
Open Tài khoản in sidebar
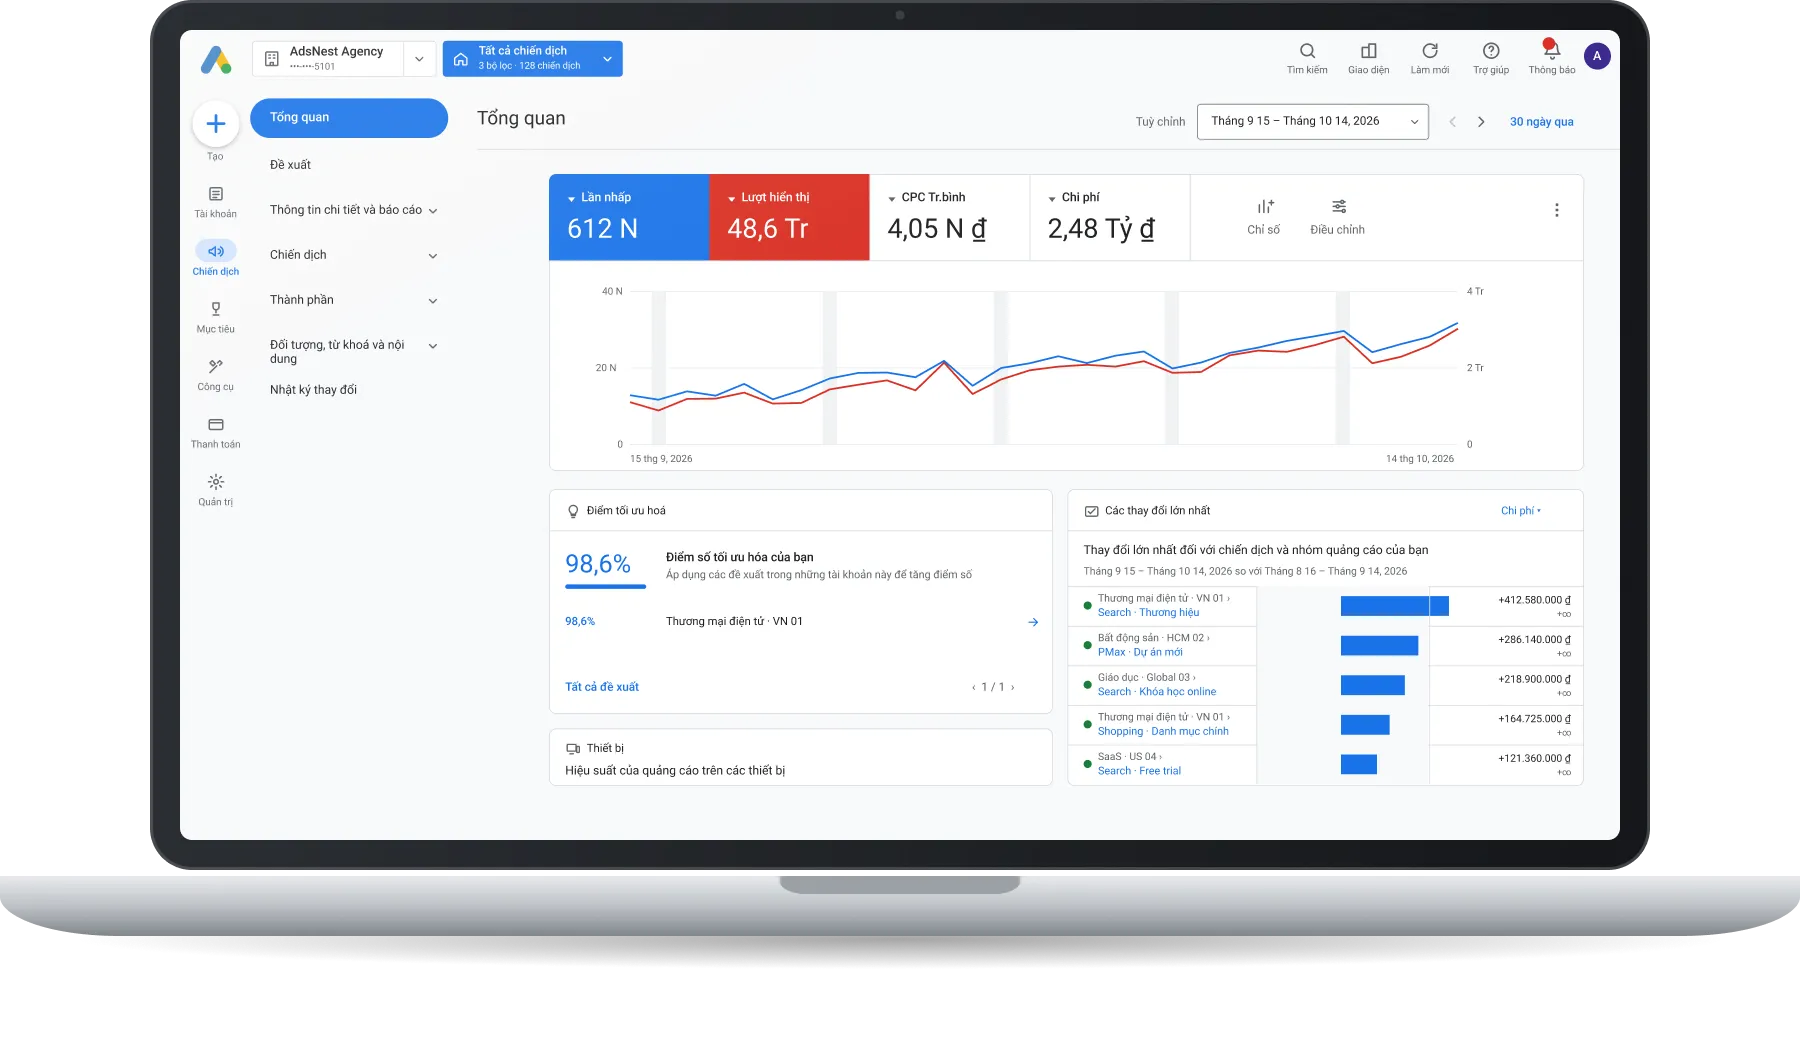point(215,201)
